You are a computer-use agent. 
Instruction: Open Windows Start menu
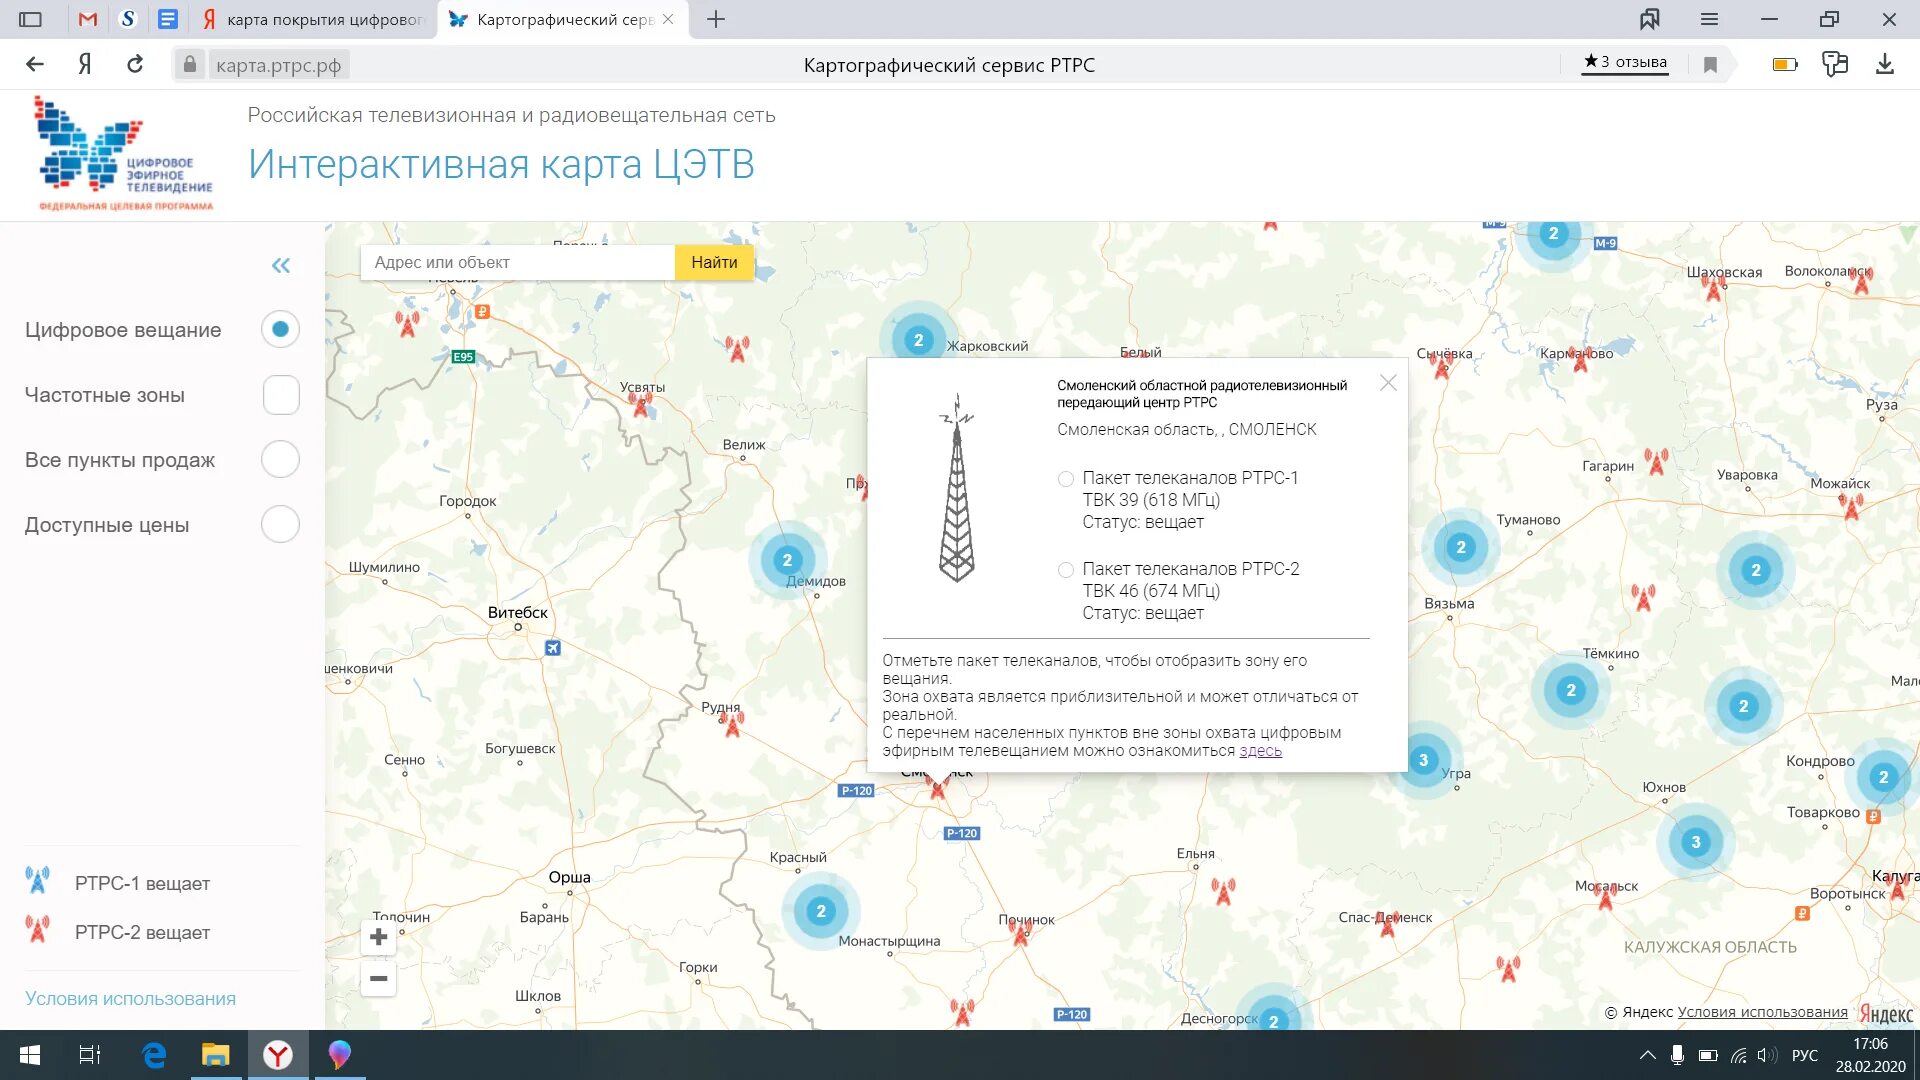pyautogui.click(x=30, y=1055)
